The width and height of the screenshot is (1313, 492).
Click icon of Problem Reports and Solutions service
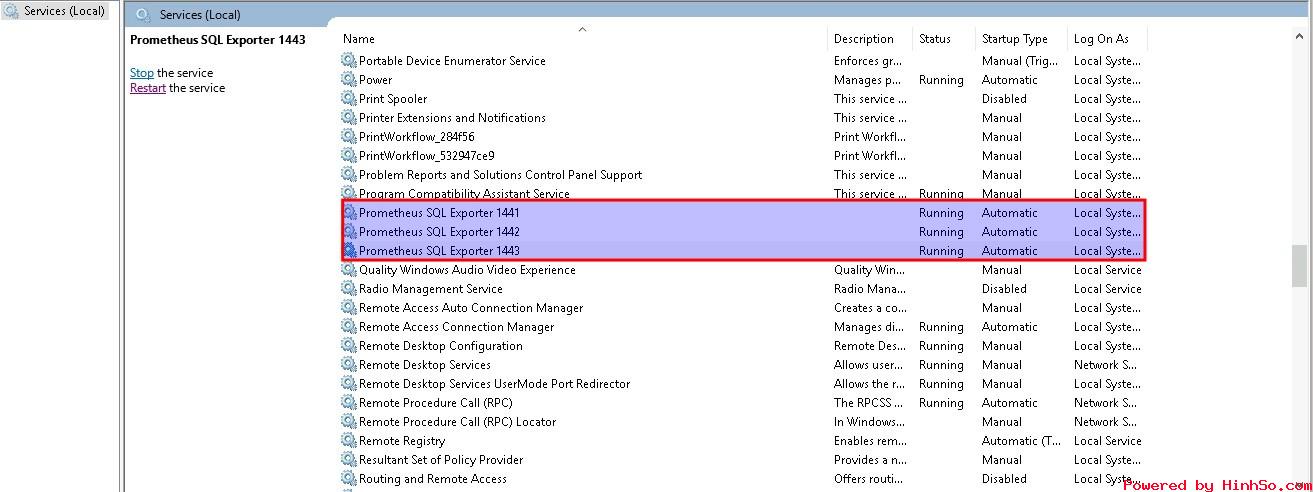click(x=348, y=175)
